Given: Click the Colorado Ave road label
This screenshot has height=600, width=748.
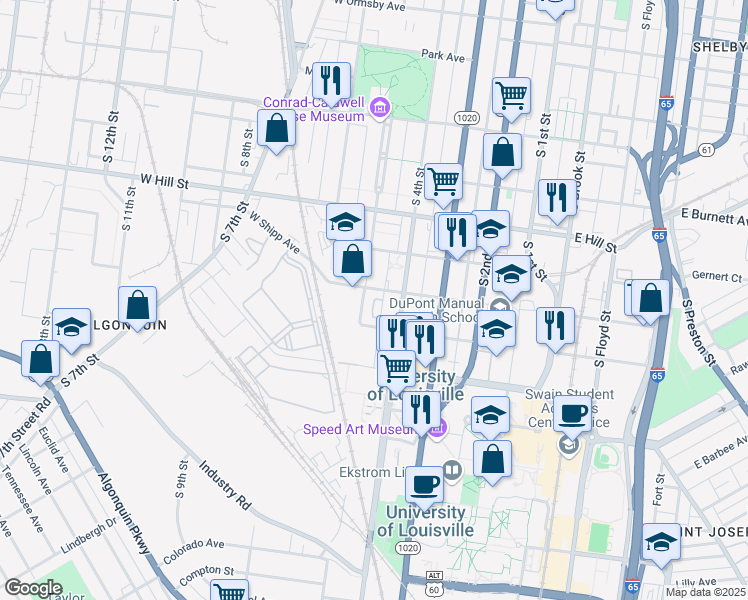Looking at the screenshot, I should tap(193, 551).
